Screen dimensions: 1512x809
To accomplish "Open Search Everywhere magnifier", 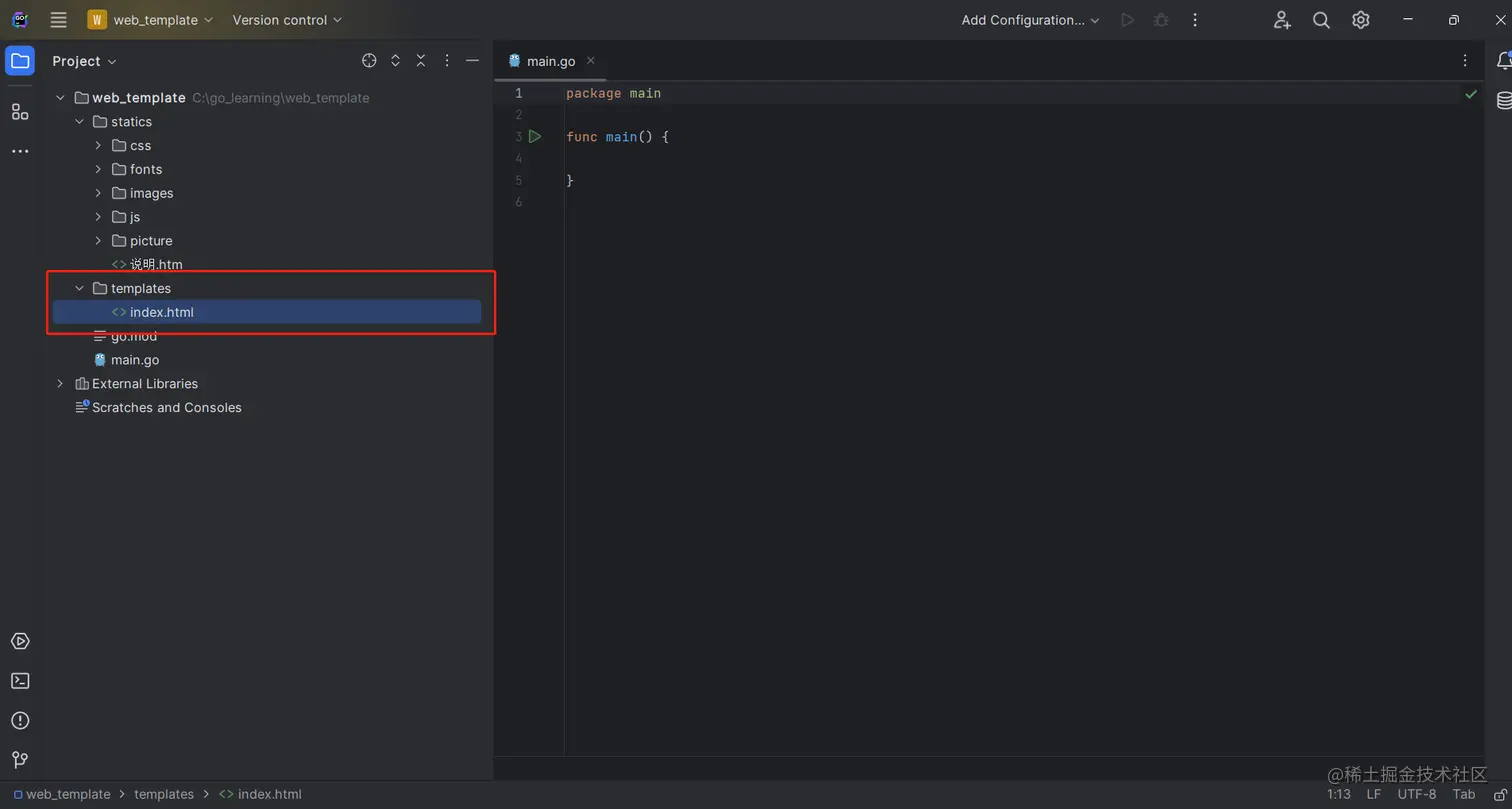I will point(1321,20).
